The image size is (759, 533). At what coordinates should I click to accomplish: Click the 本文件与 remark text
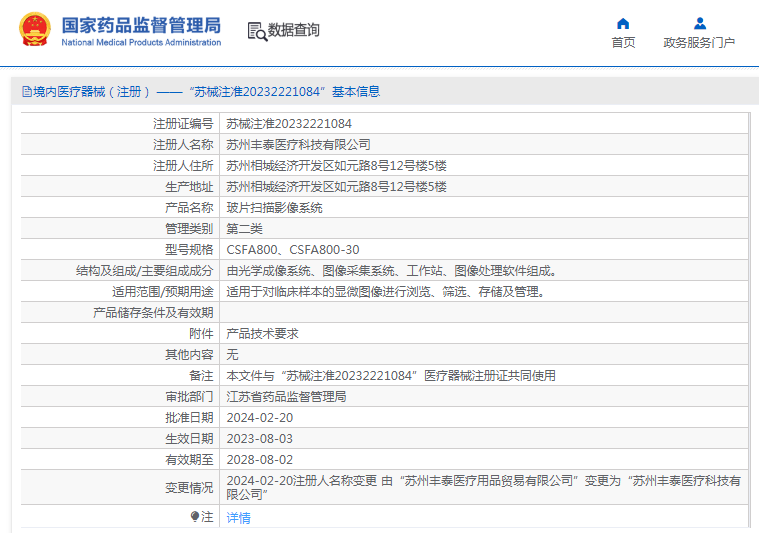pos(391,376)
